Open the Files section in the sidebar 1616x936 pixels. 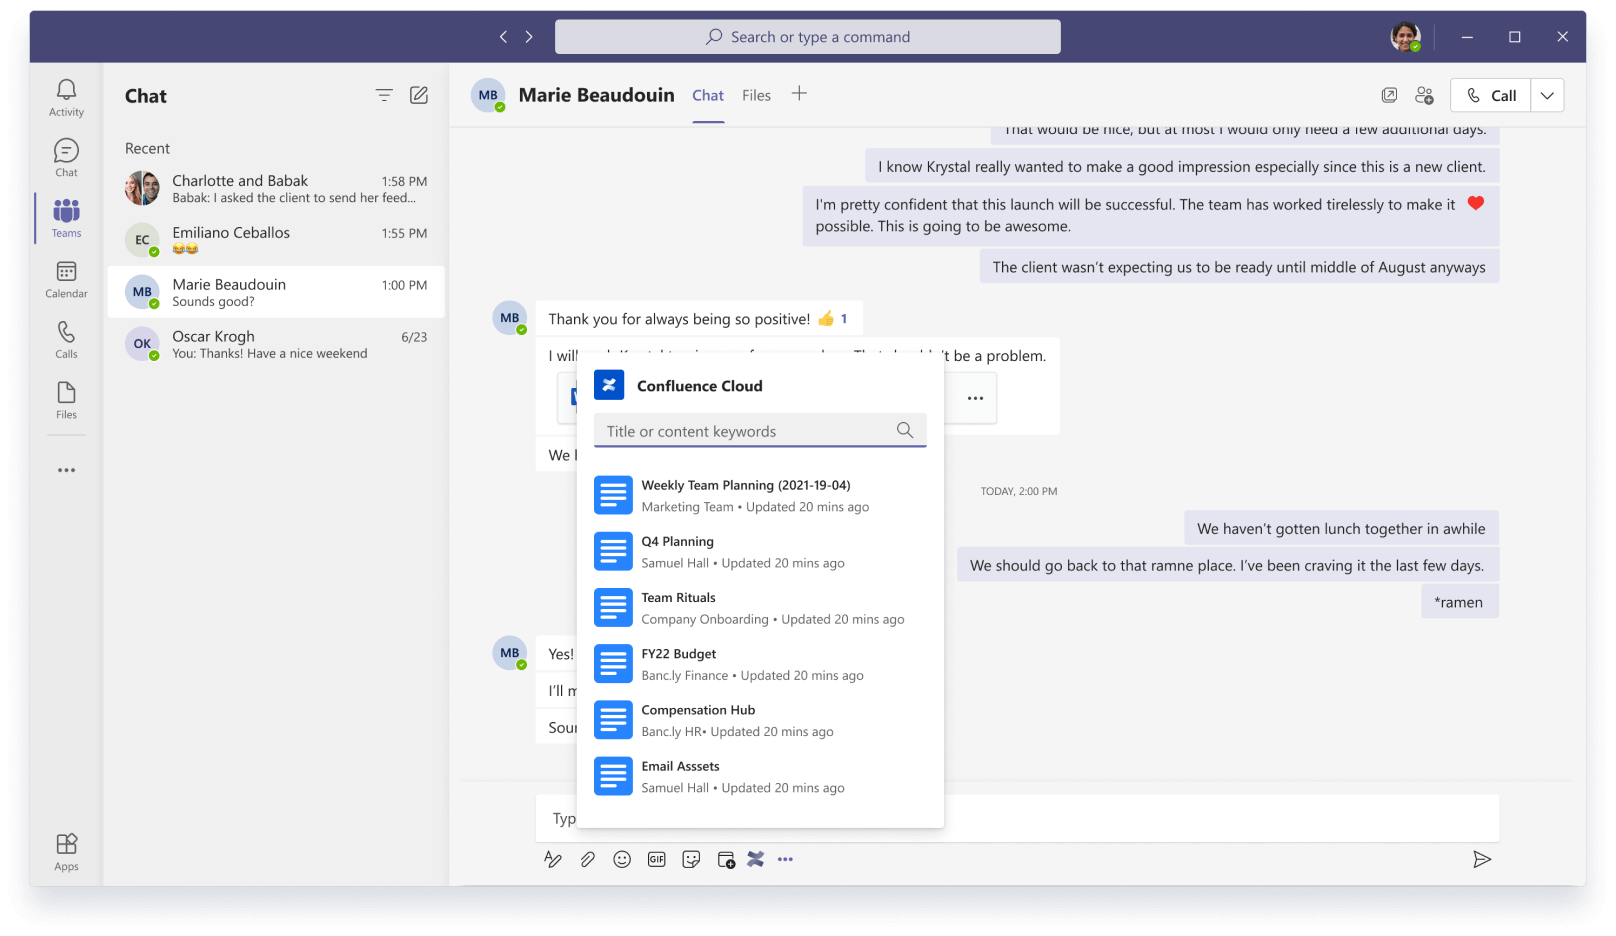[x=66, y=400]
